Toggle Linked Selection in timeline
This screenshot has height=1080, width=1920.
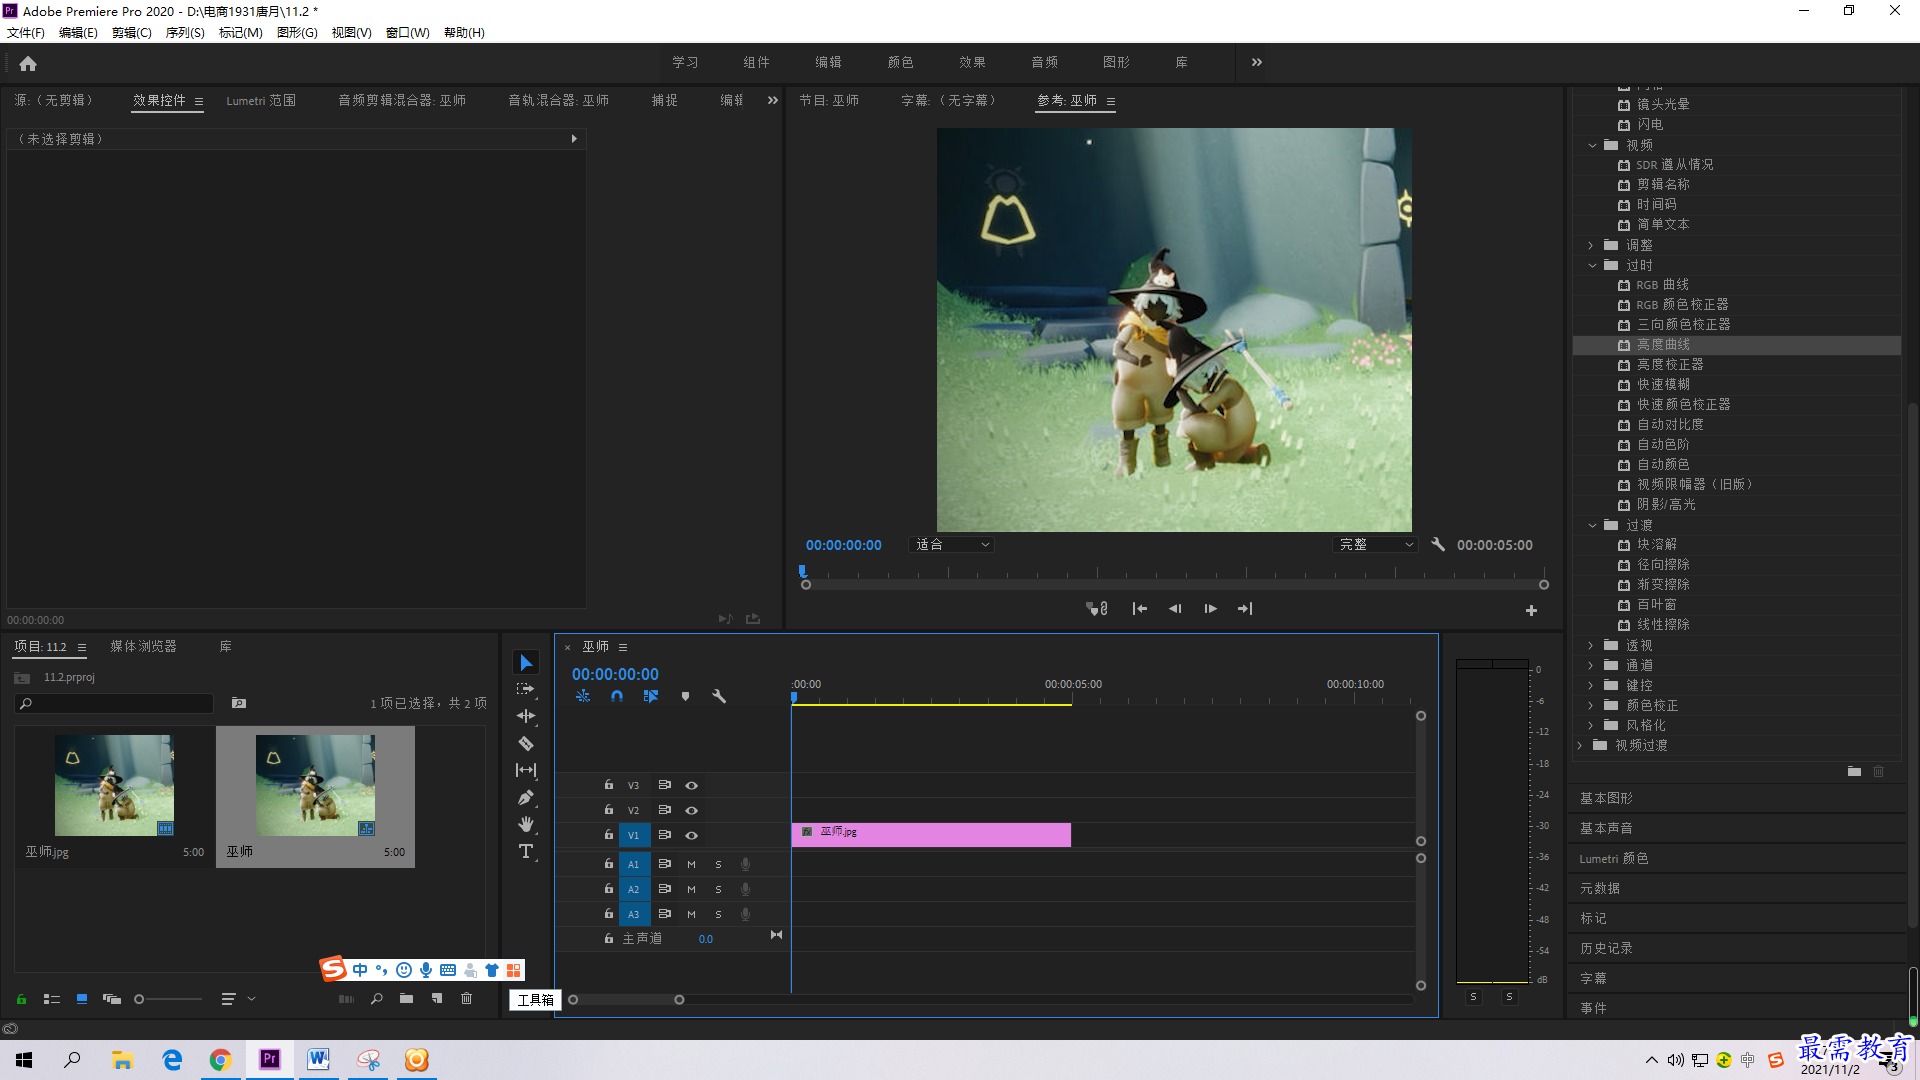[651, 696]
